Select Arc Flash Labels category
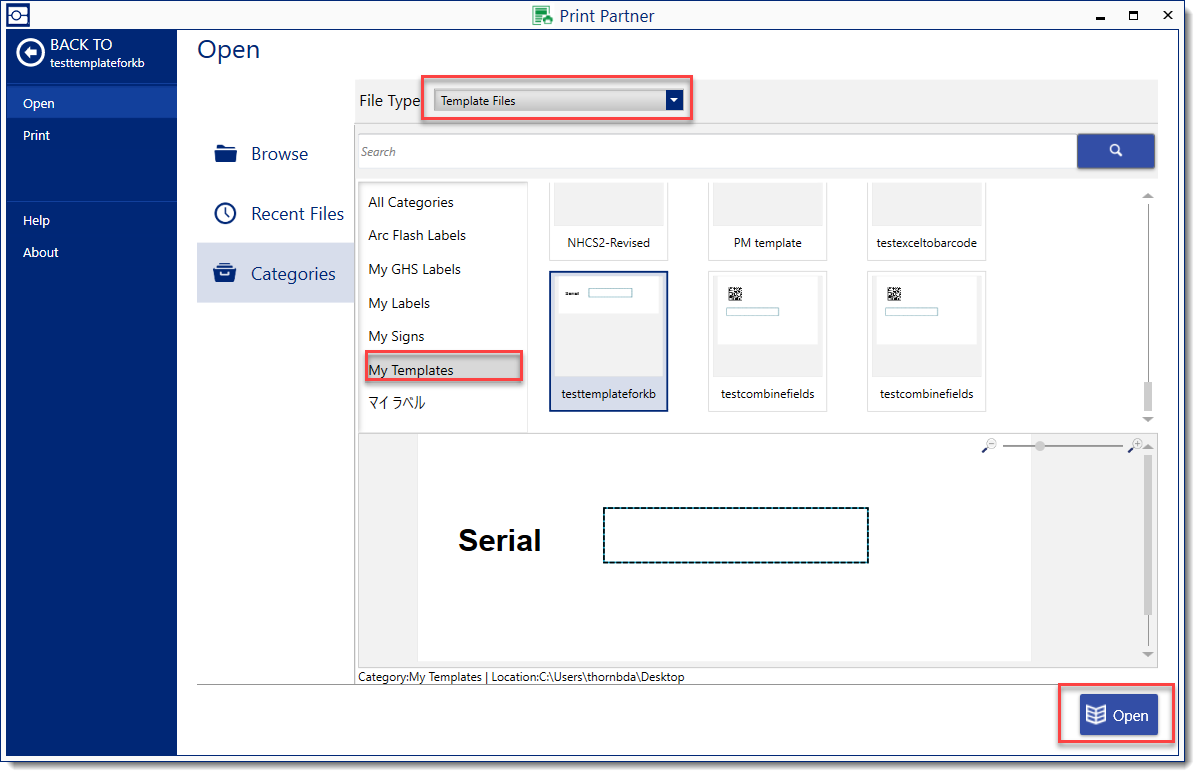Image resolution: width=1200 pixels, height=777 pixels. 417,235
